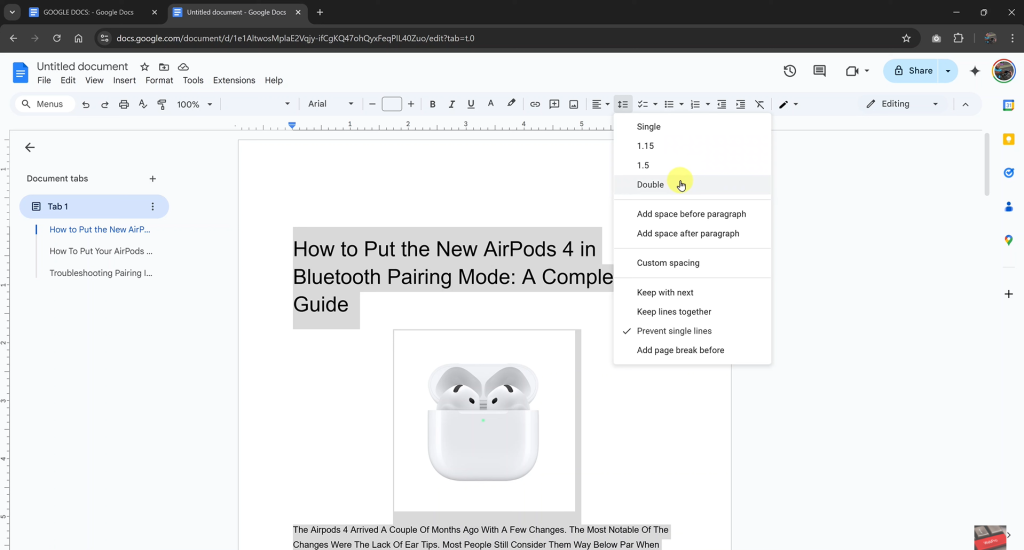Viewport: 1024px width, 550px height.
Task: Insert image from the toolbar
Action: 573,105
